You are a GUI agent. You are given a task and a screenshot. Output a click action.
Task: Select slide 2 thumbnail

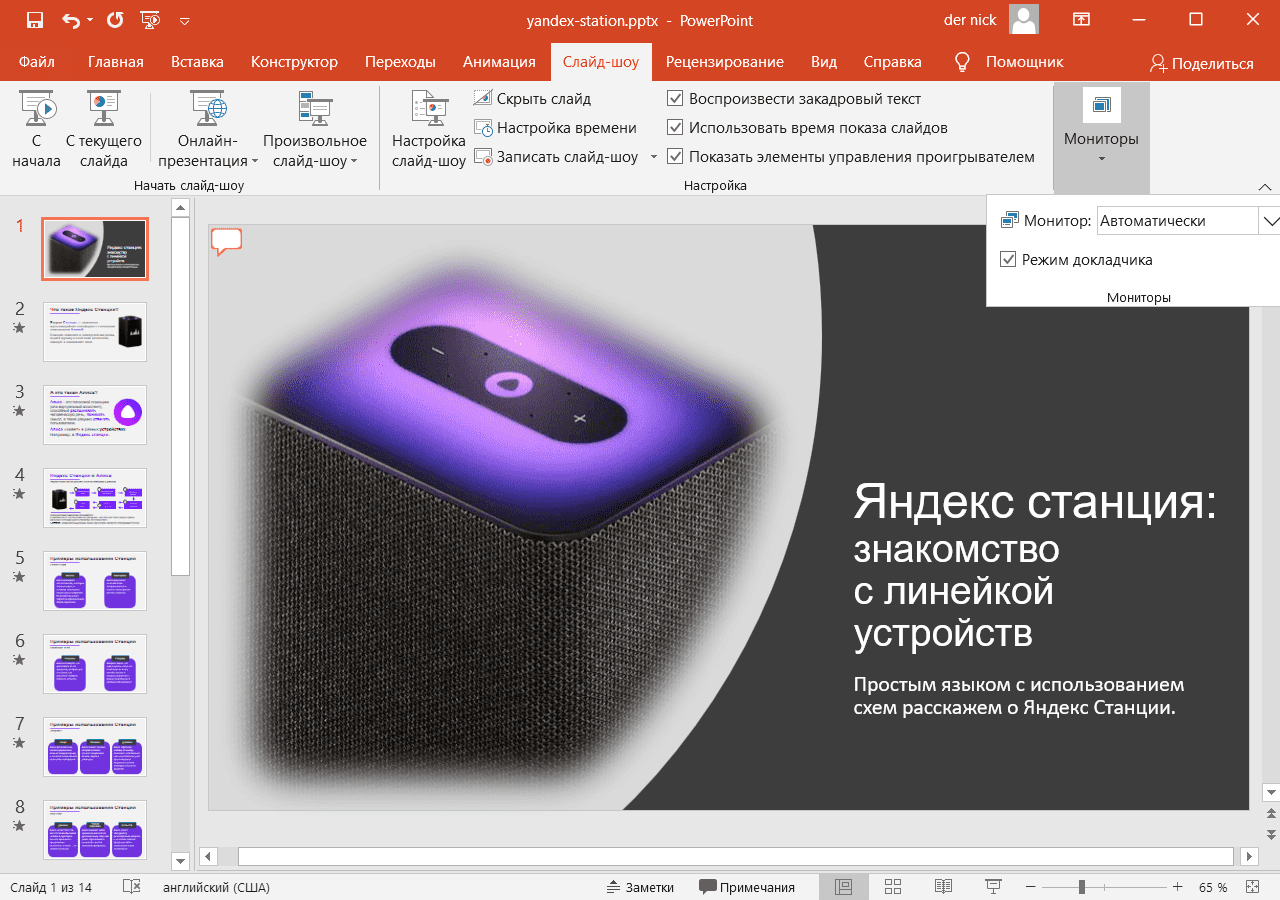[x=95, y=332]
